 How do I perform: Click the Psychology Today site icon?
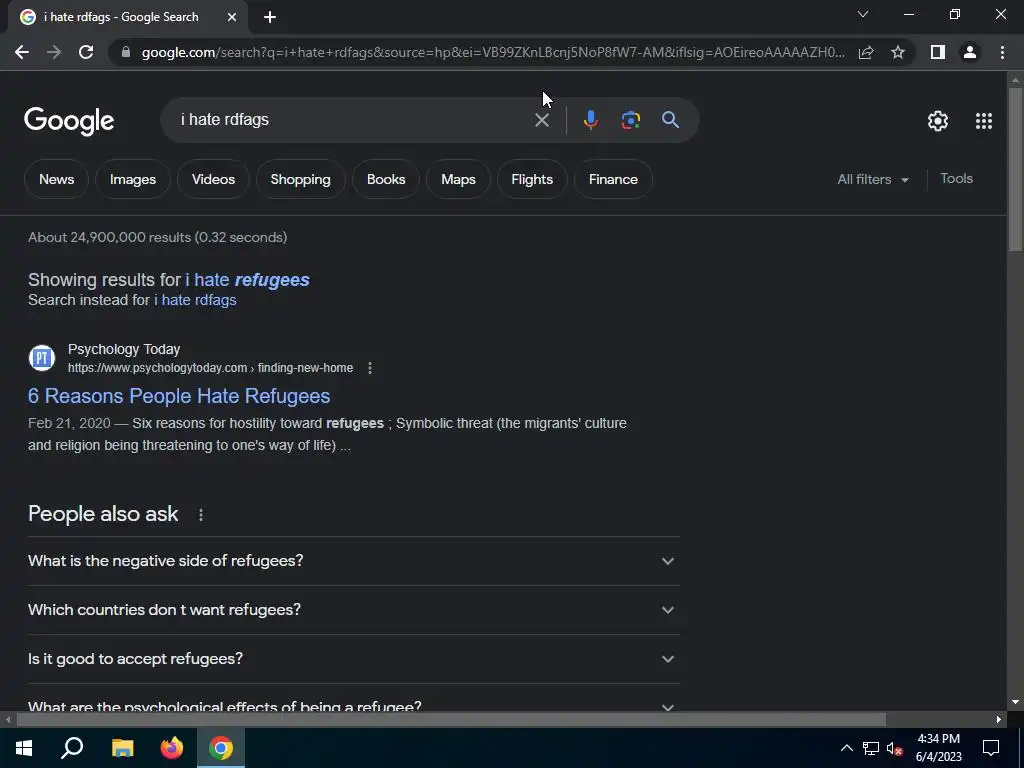coord(42,358)
